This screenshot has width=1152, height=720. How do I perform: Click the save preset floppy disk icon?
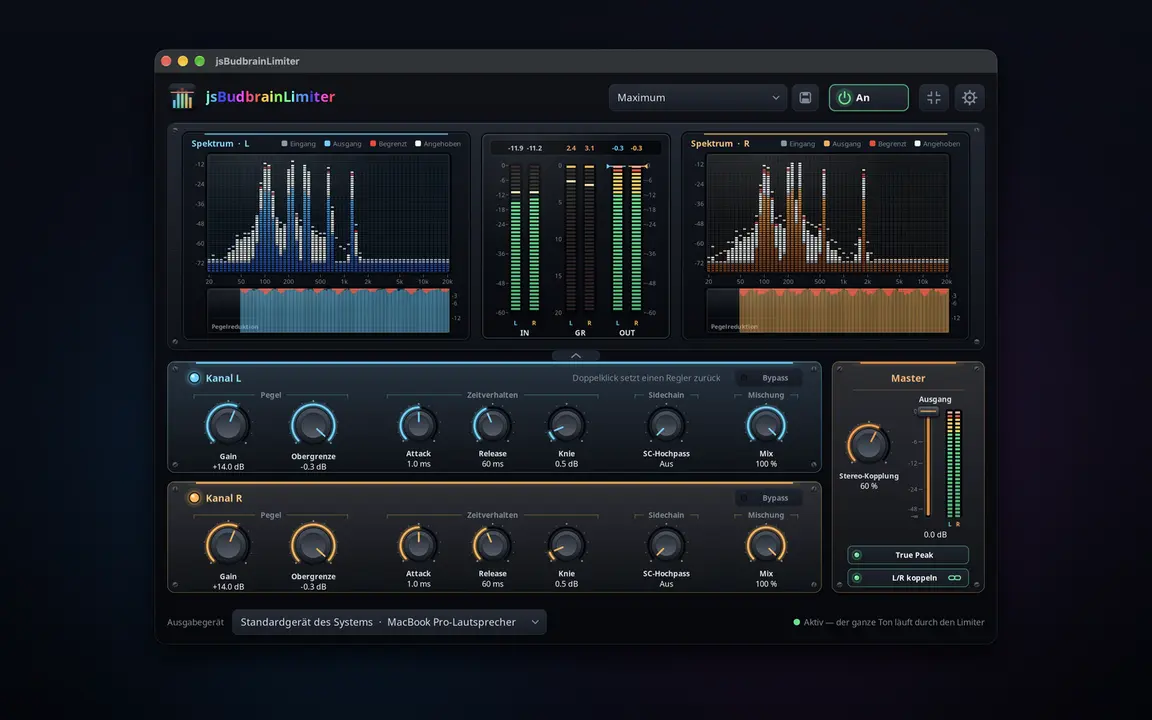tap(805, 98)
